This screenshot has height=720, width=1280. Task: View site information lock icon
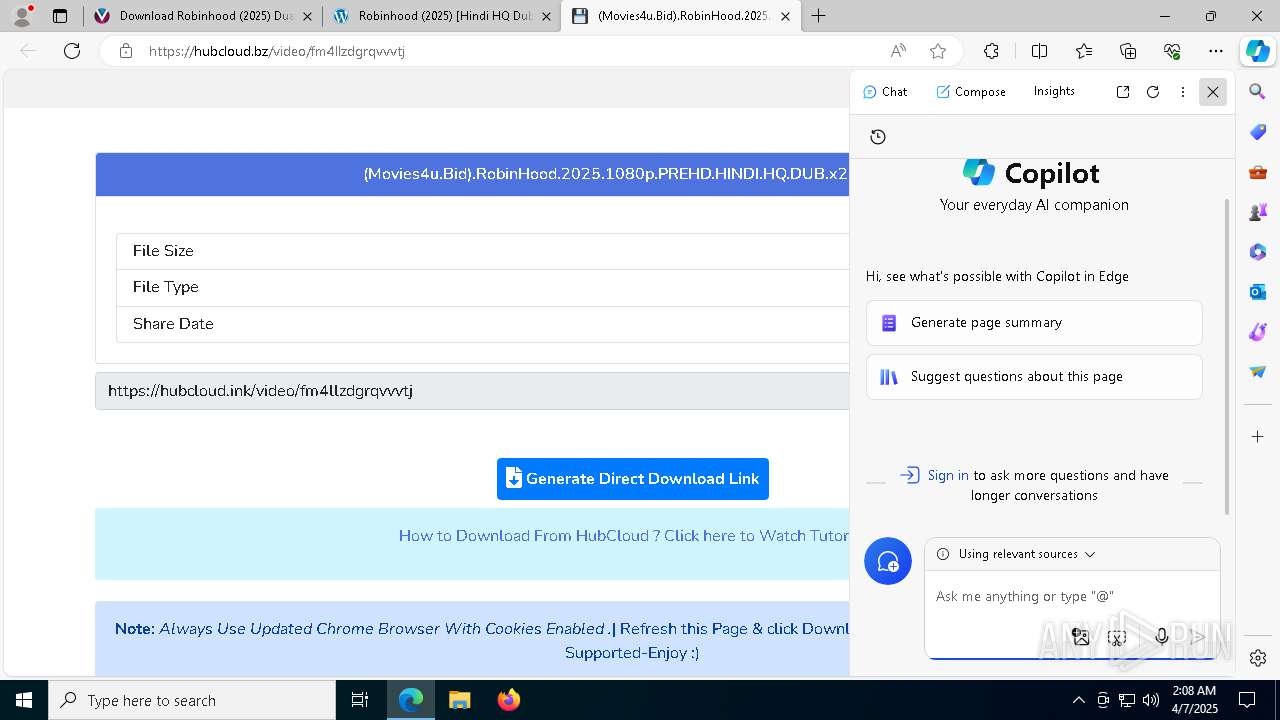[126, 51]
